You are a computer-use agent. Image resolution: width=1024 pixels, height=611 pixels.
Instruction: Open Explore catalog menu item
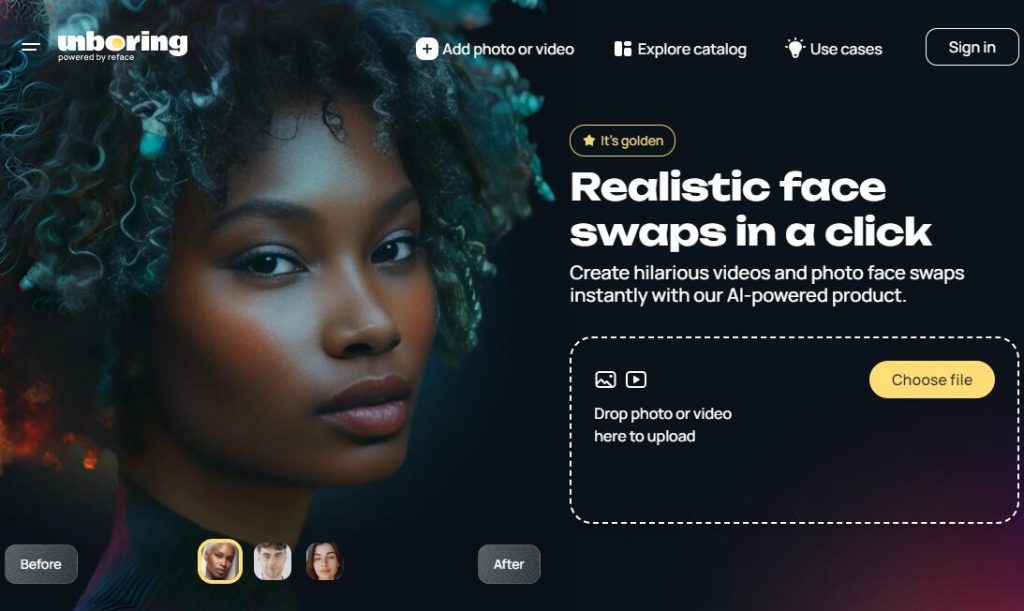tap(680, 49)
